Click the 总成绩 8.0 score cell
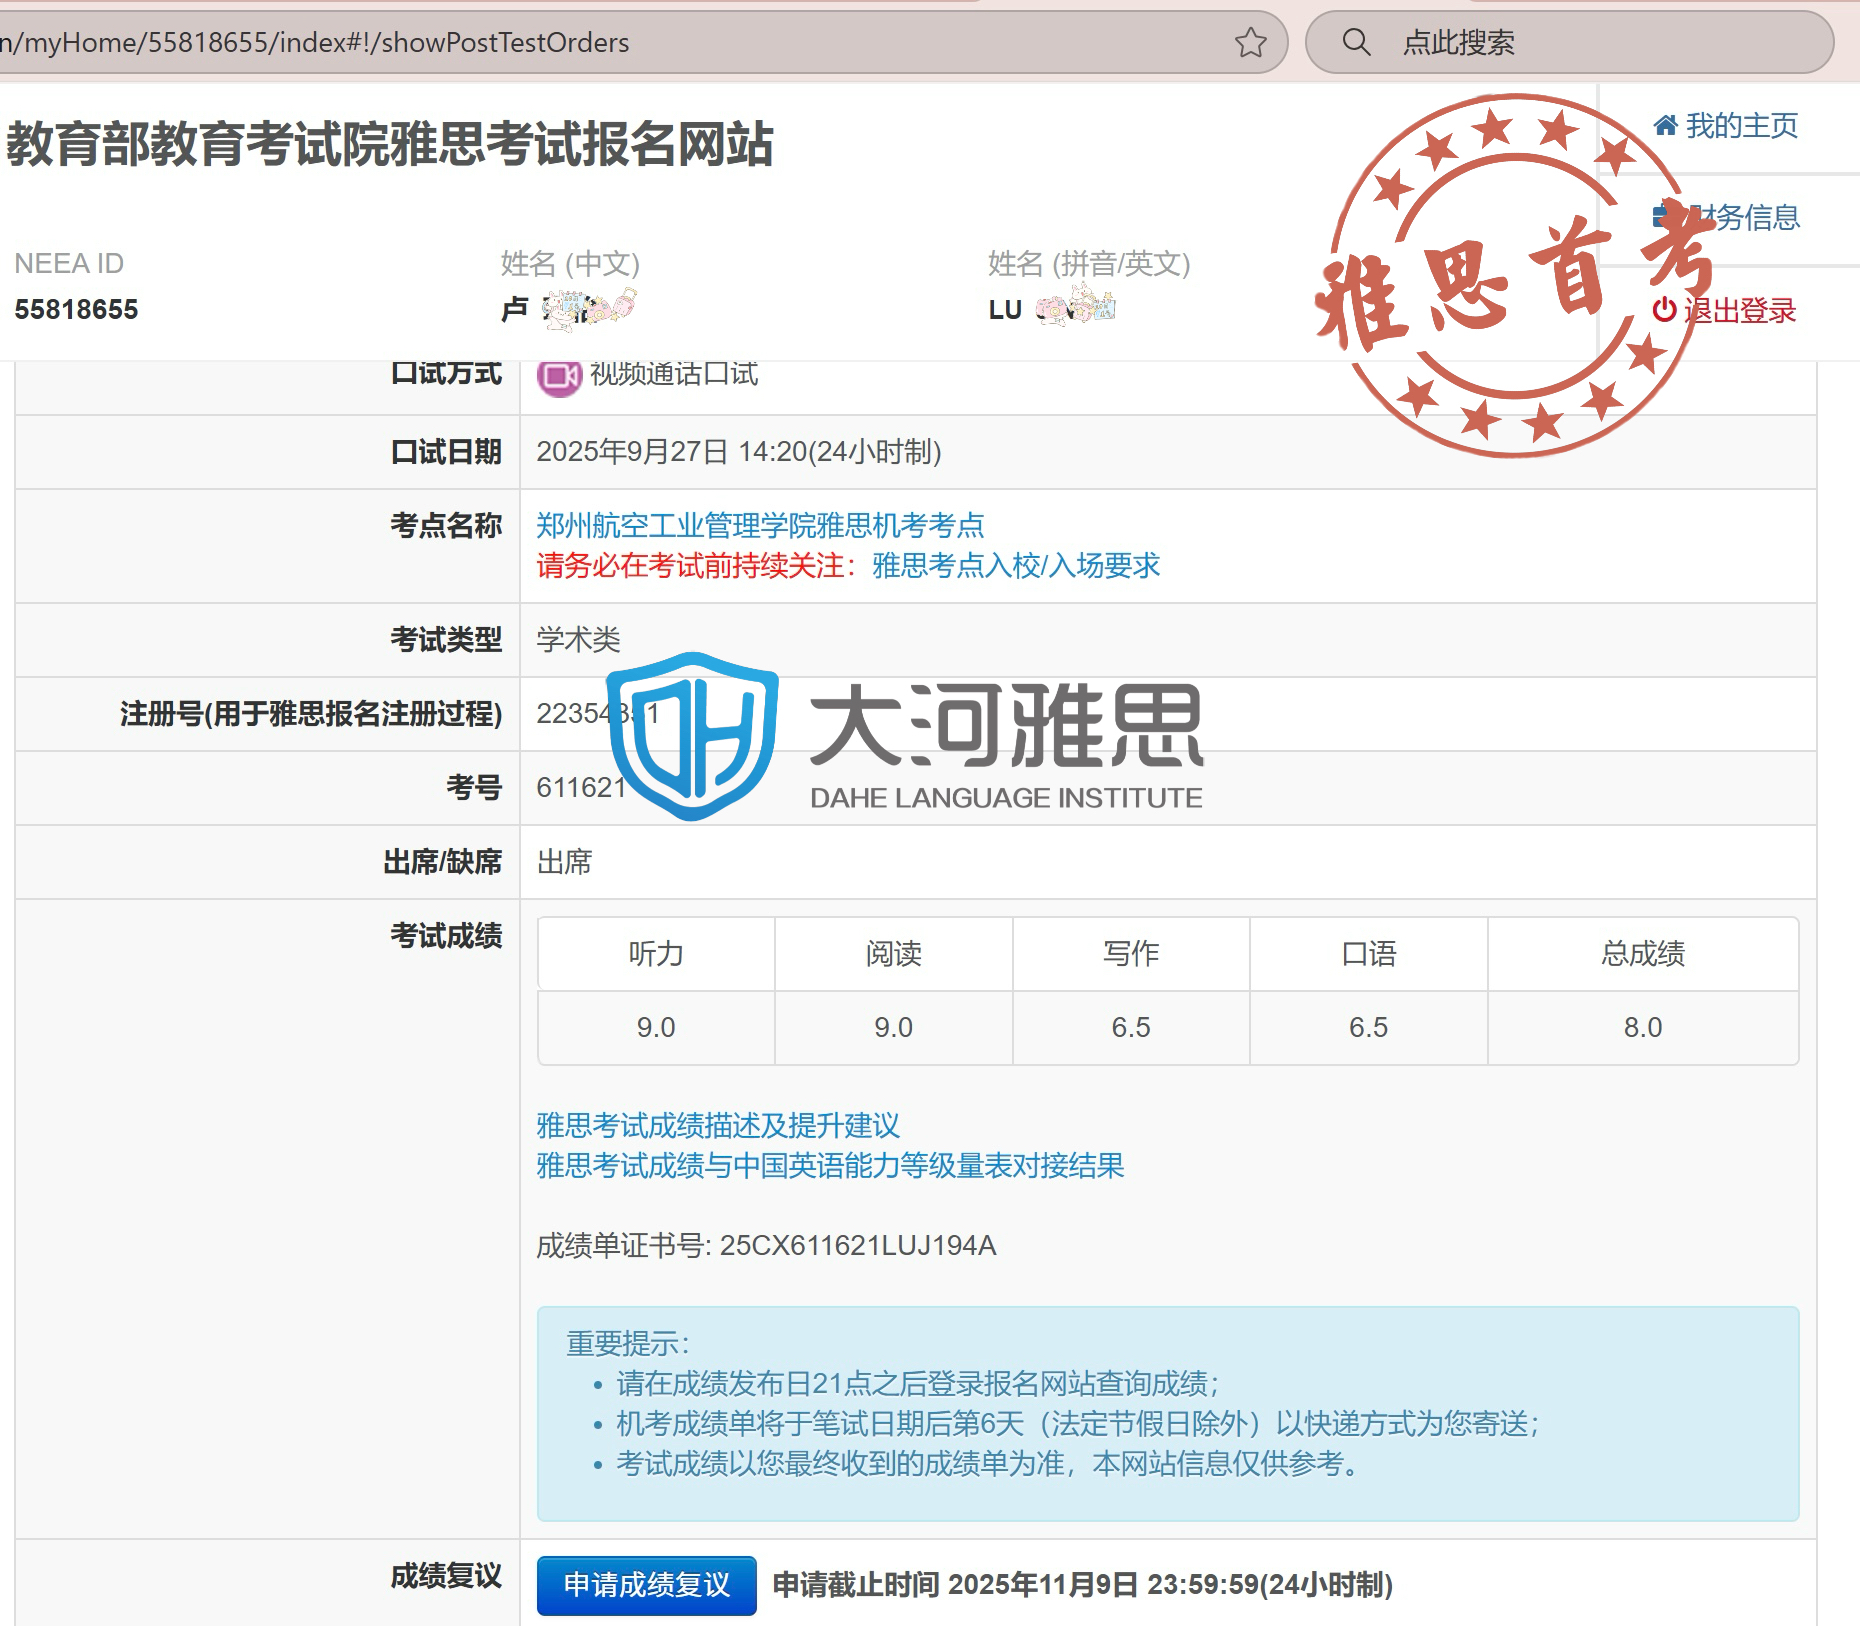The height and width of the screenshot is (1626, 1860). pyautogui.click(x=1642, y=1027)
